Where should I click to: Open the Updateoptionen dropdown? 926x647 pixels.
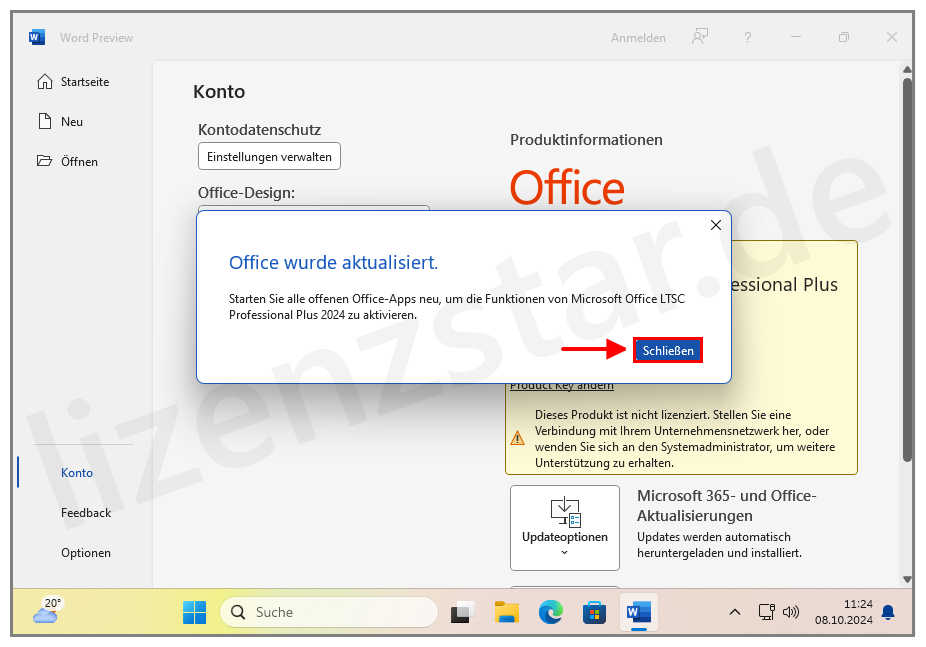565,528
